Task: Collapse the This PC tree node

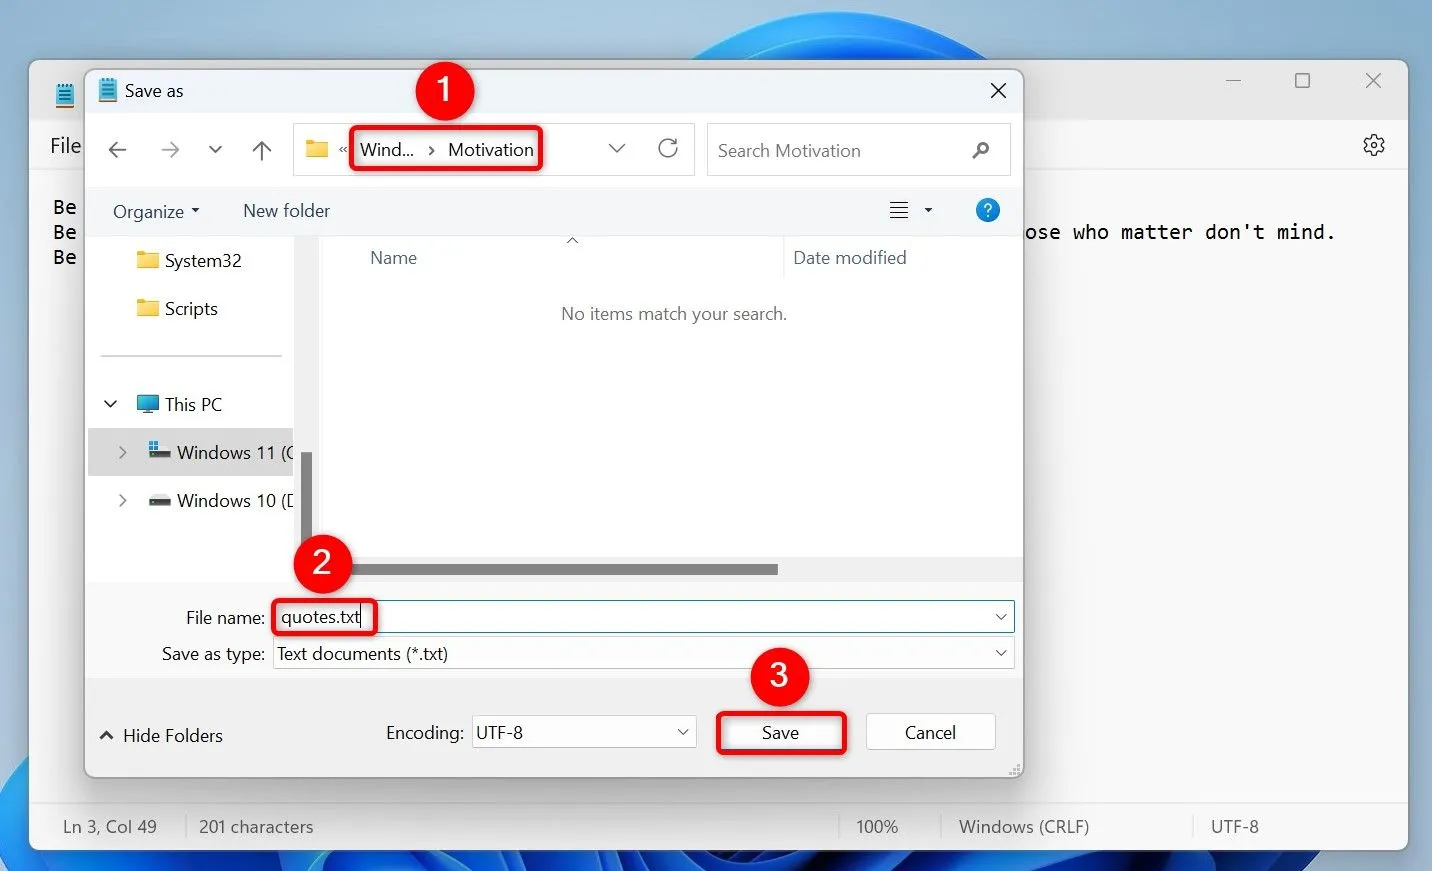Action: coord(111,404)
